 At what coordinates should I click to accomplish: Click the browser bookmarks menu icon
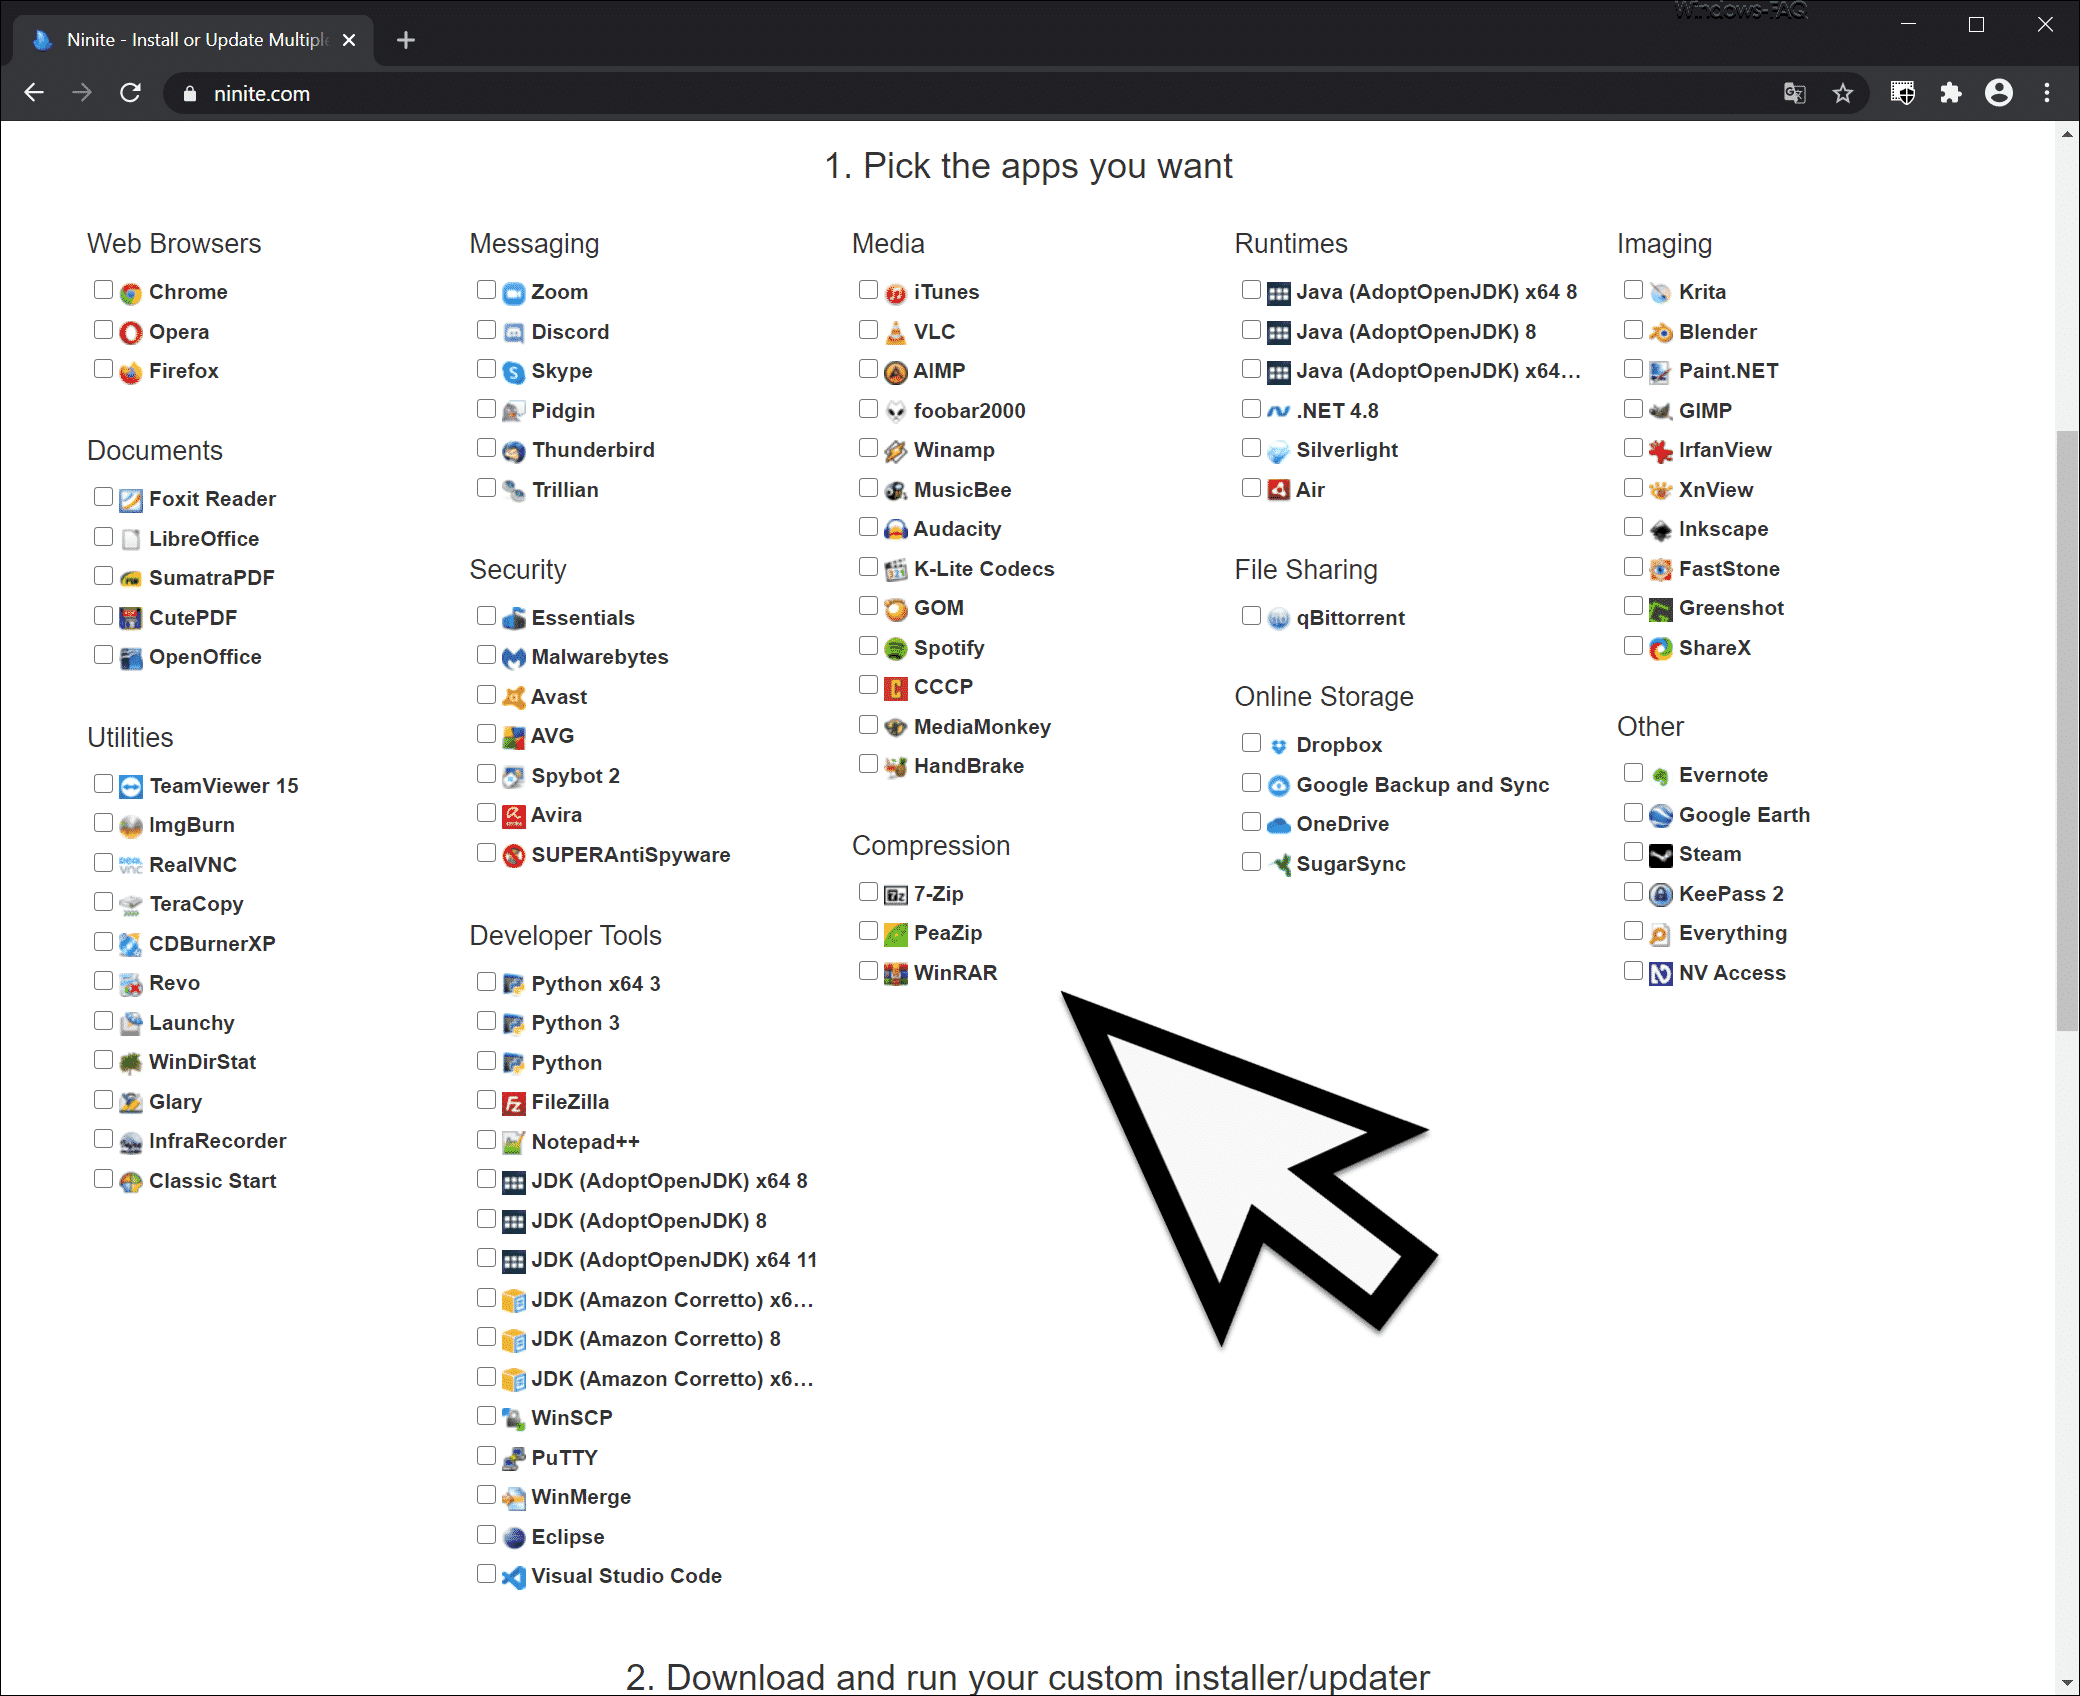[x=1842, y=93]
